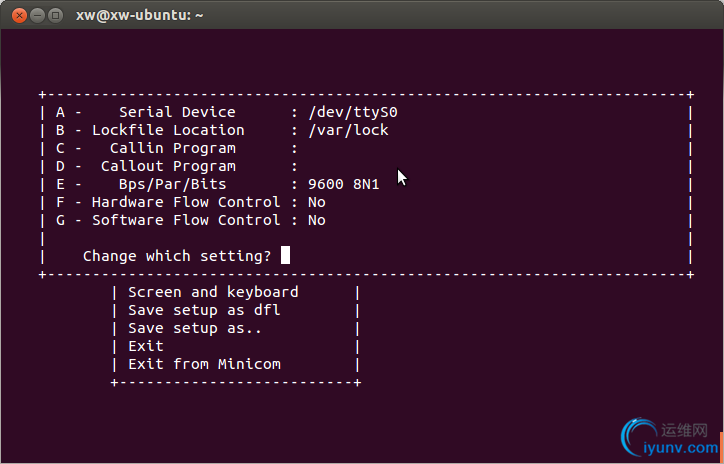
Task: Select the Exit menu entry
Action: [146, 346]
